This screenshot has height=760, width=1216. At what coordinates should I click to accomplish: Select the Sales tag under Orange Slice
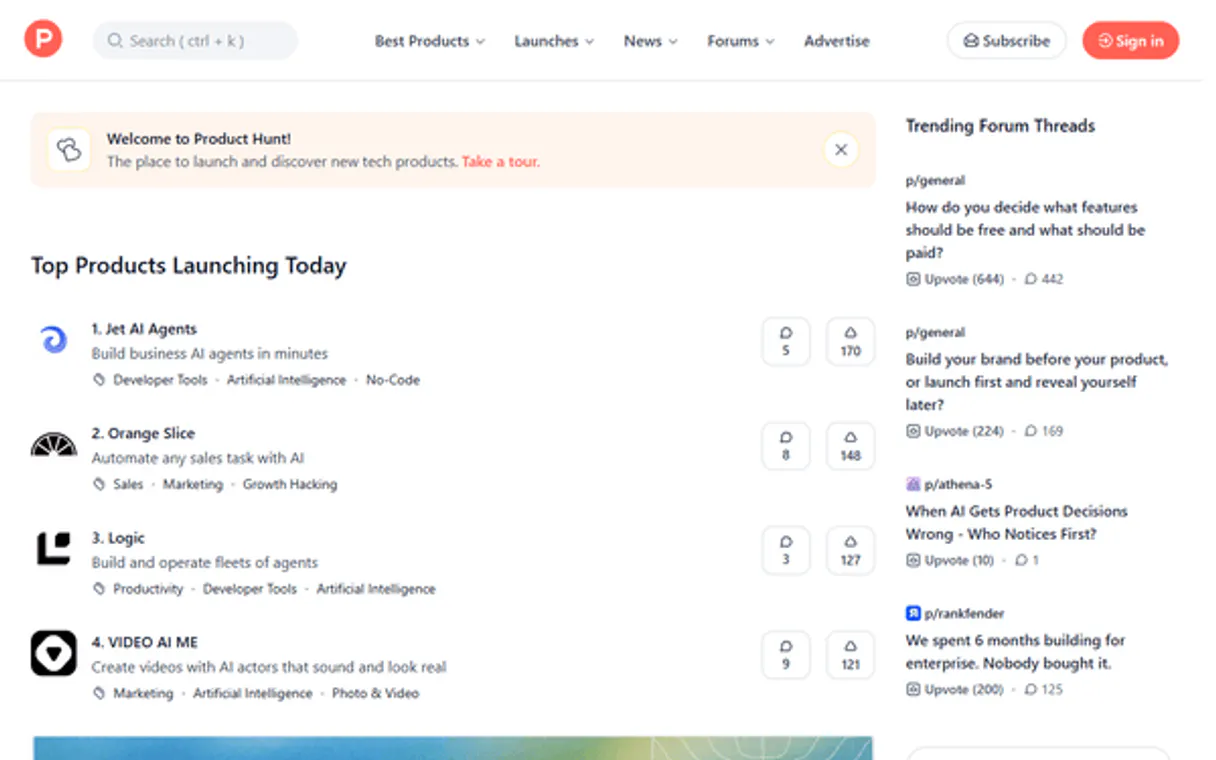[x=128, y=484]
